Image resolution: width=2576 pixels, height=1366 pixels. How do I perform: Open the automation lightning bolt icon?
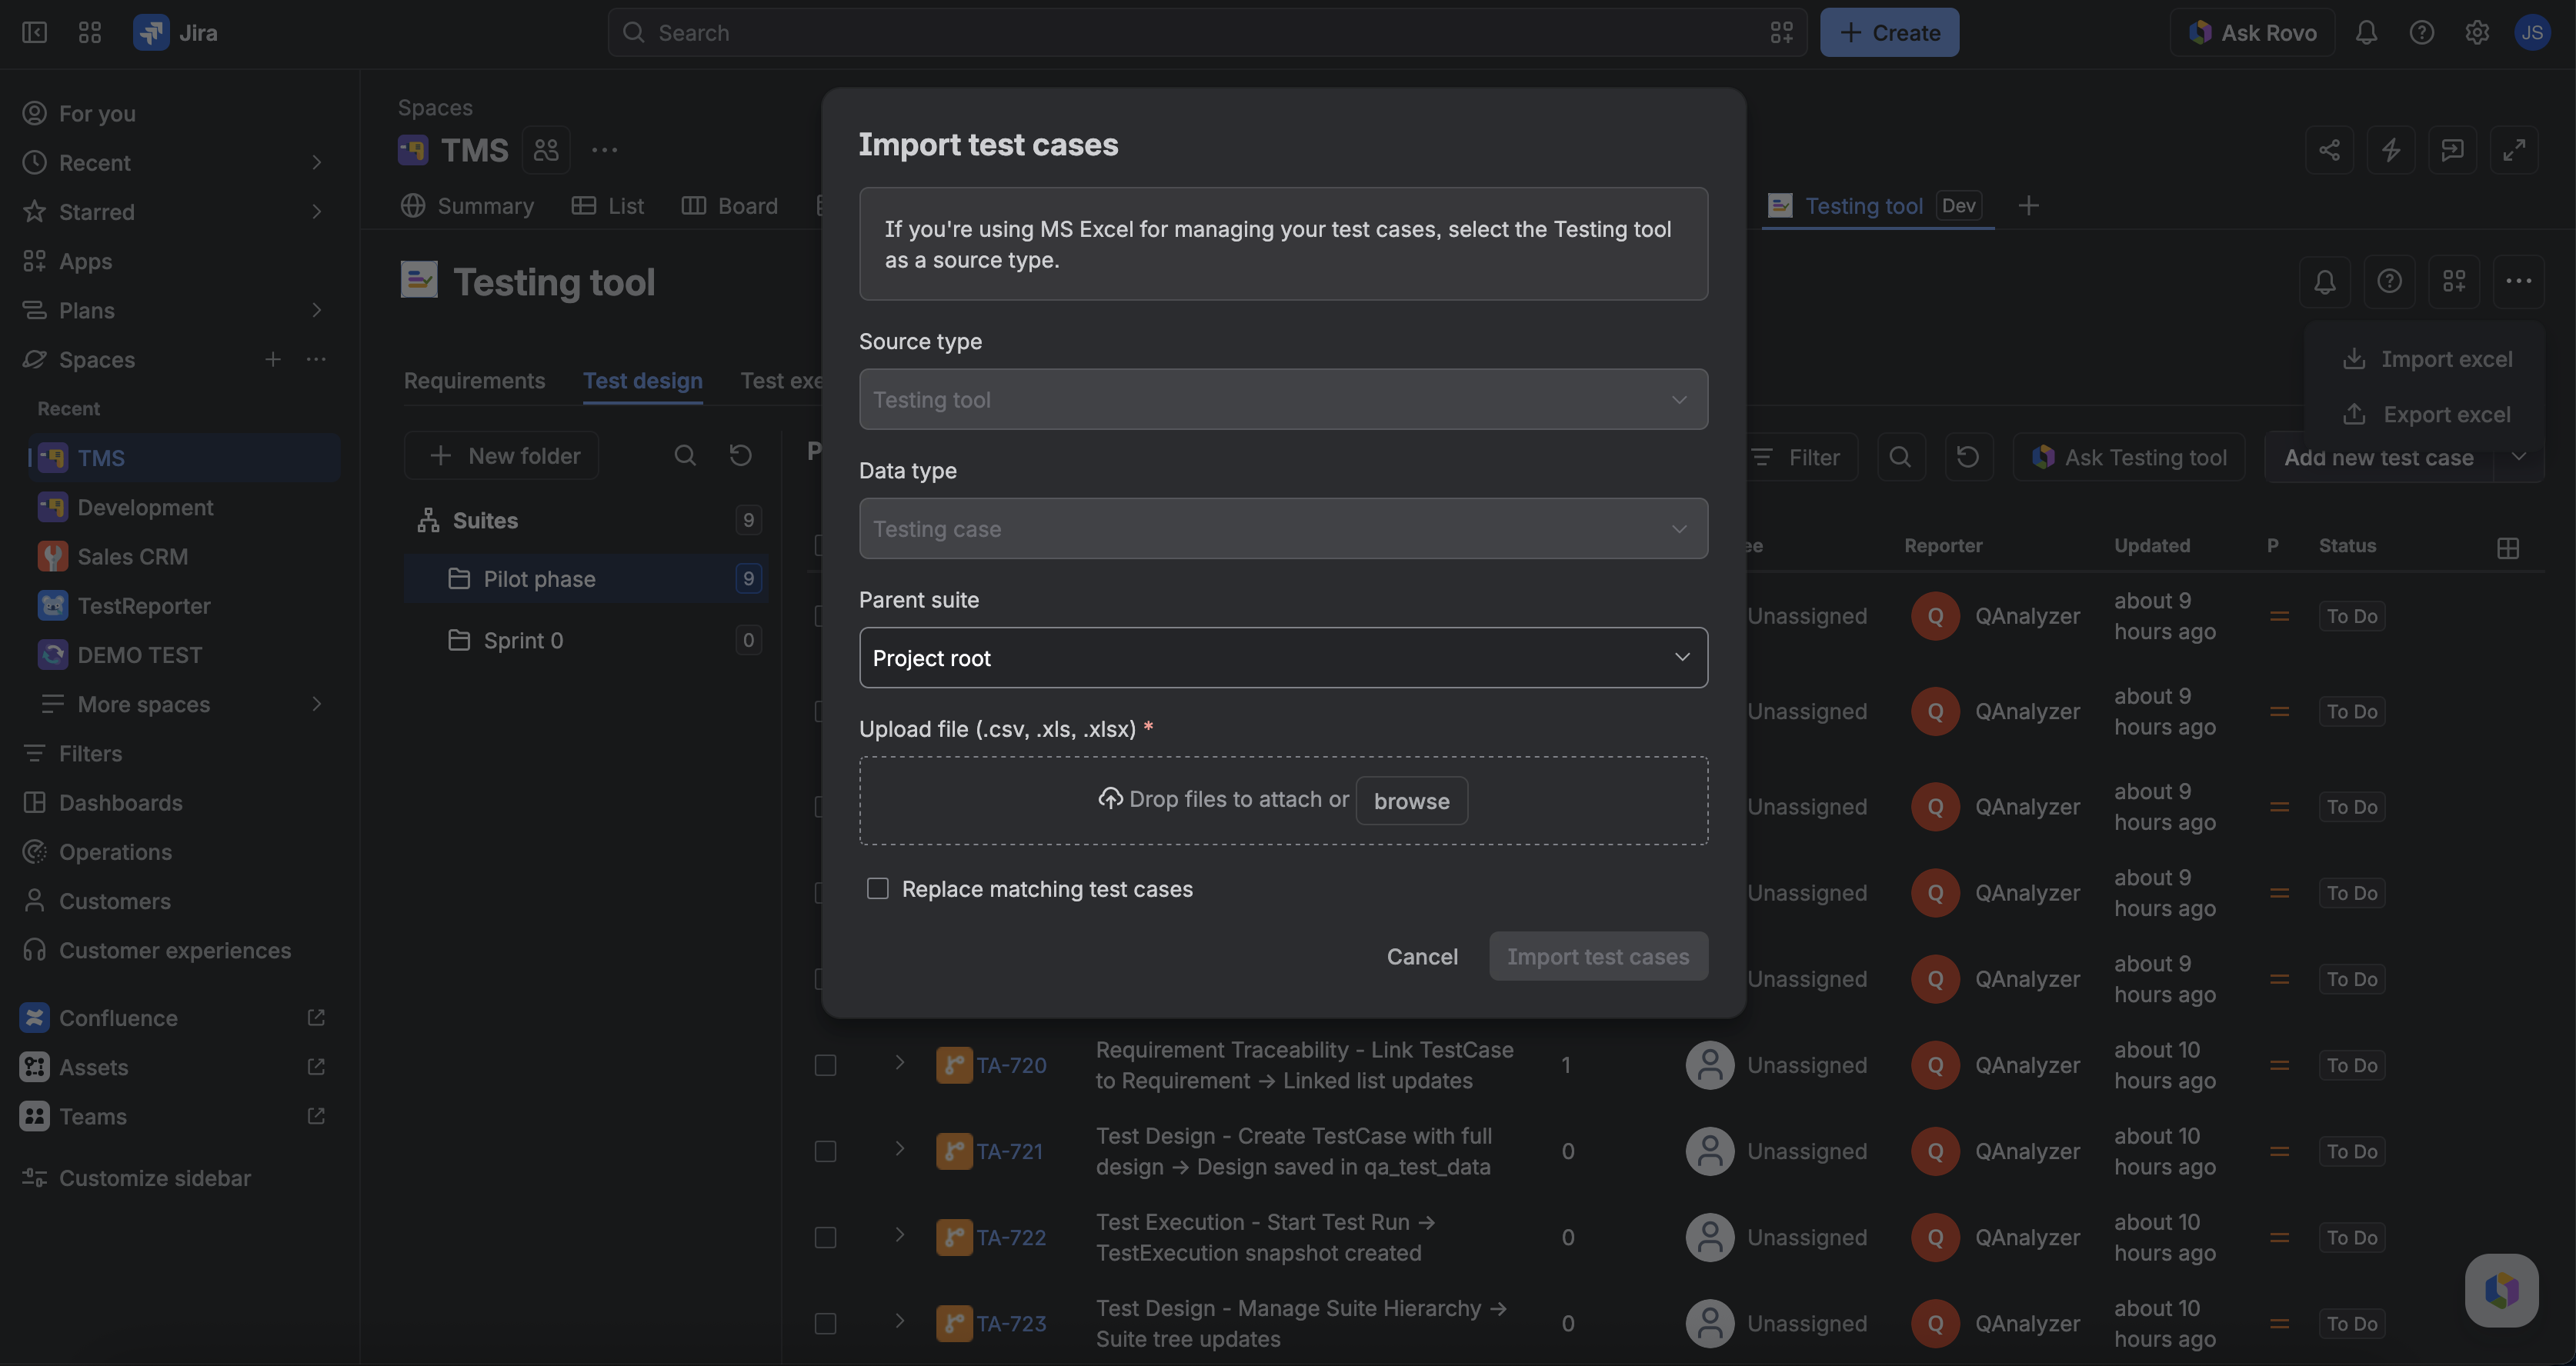tap(2390, 150)
